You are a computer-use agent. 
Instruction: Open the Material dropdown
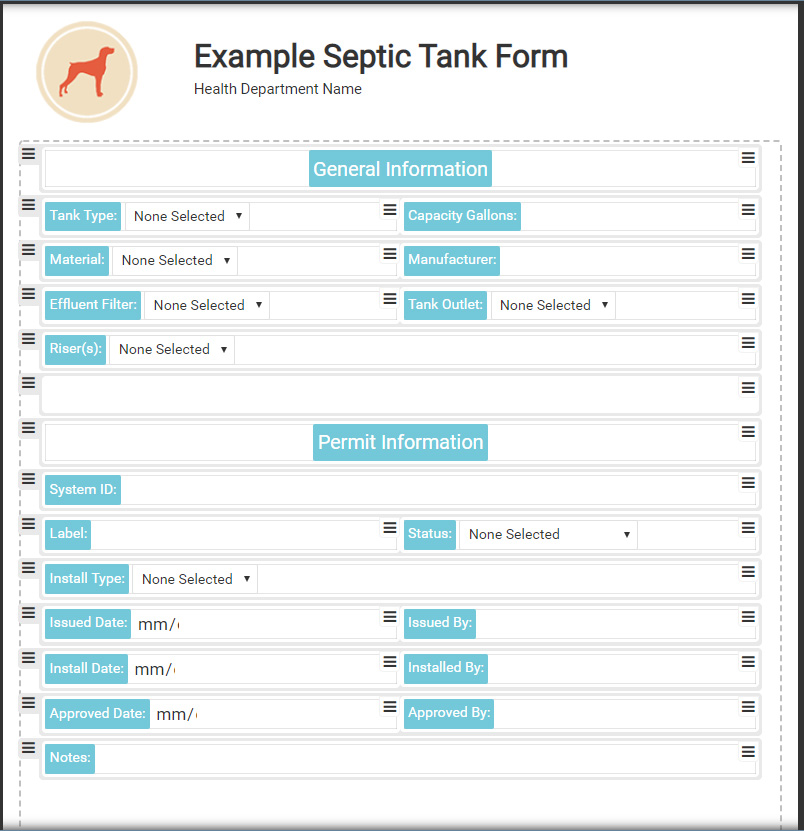coord(175,260)
